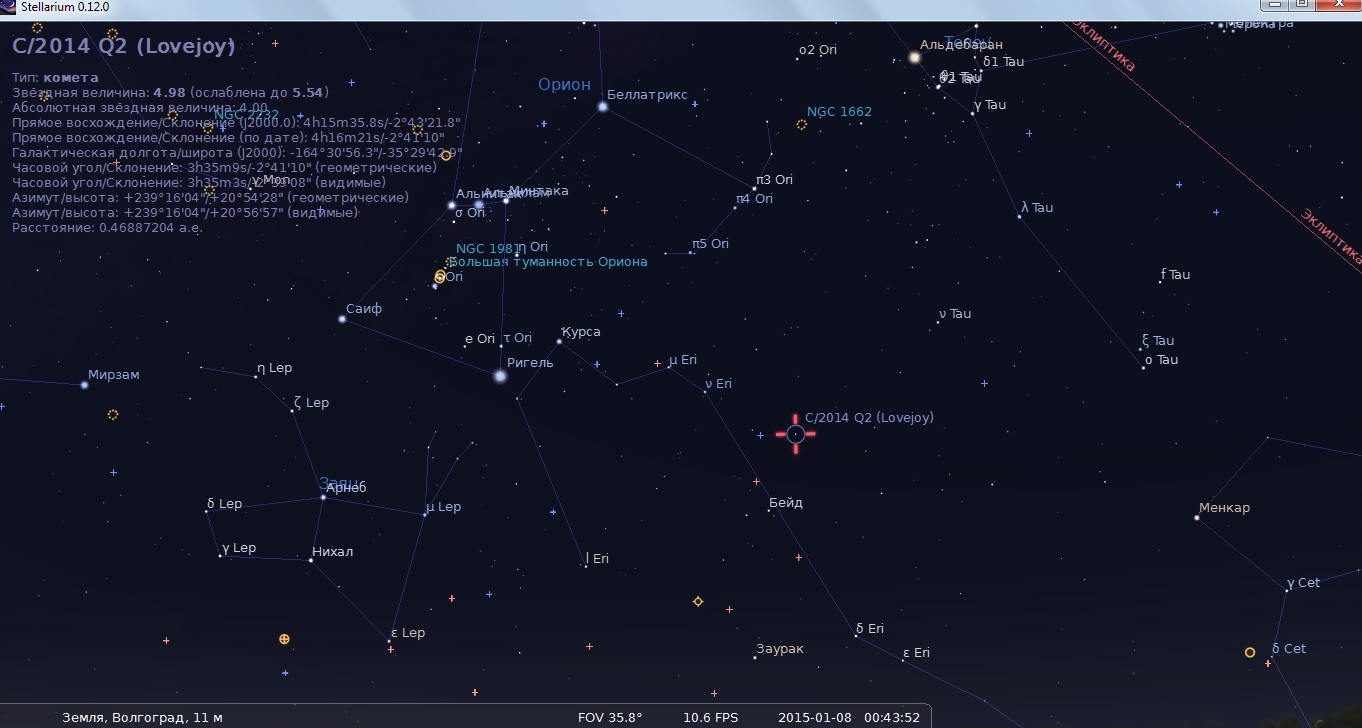Select the NGC 1662 cluster marker
The height and width of the screenshot is (728, 1362).
801,125
